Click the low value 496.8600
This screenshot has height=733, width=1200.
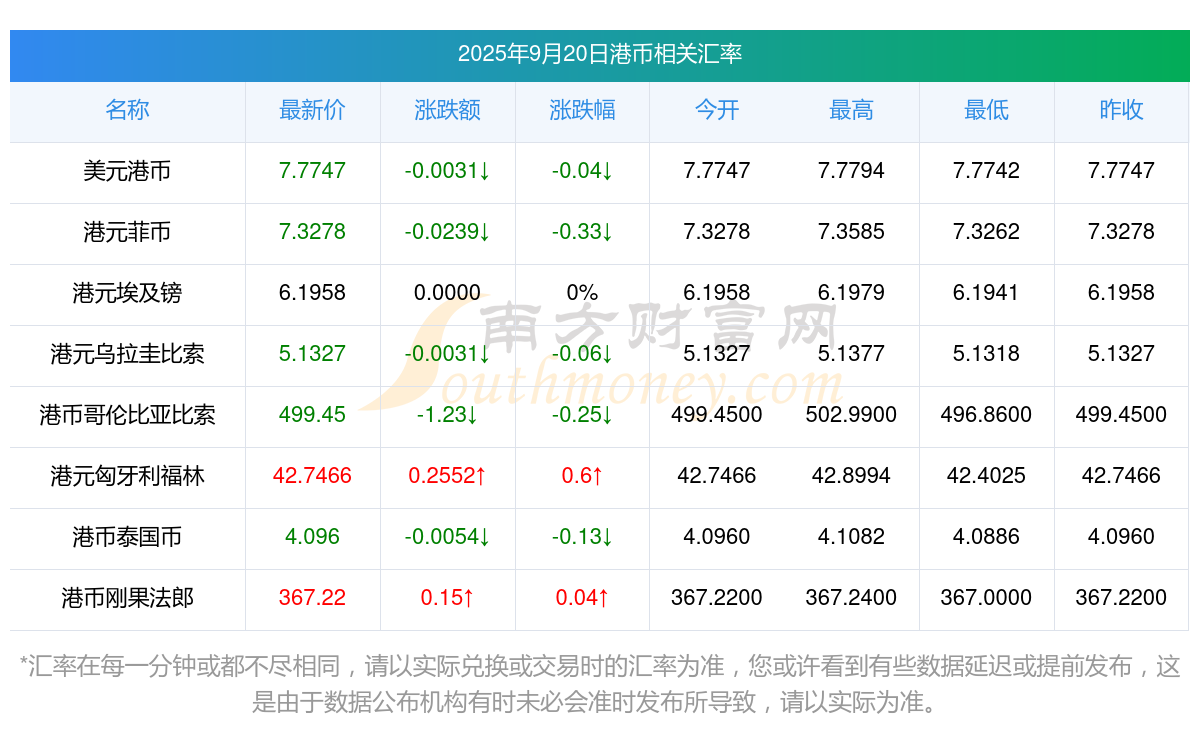pyautogui.click(x=986, y=415)
